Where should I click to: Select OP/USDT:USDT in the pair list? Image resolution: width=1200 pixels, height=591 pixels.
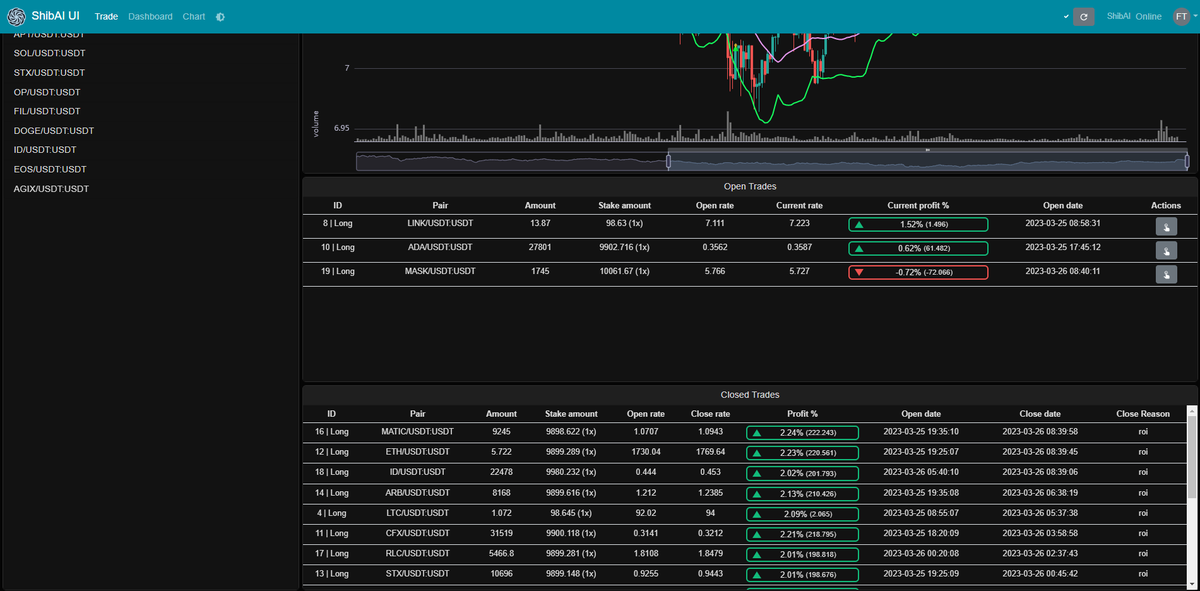point(47,92)
